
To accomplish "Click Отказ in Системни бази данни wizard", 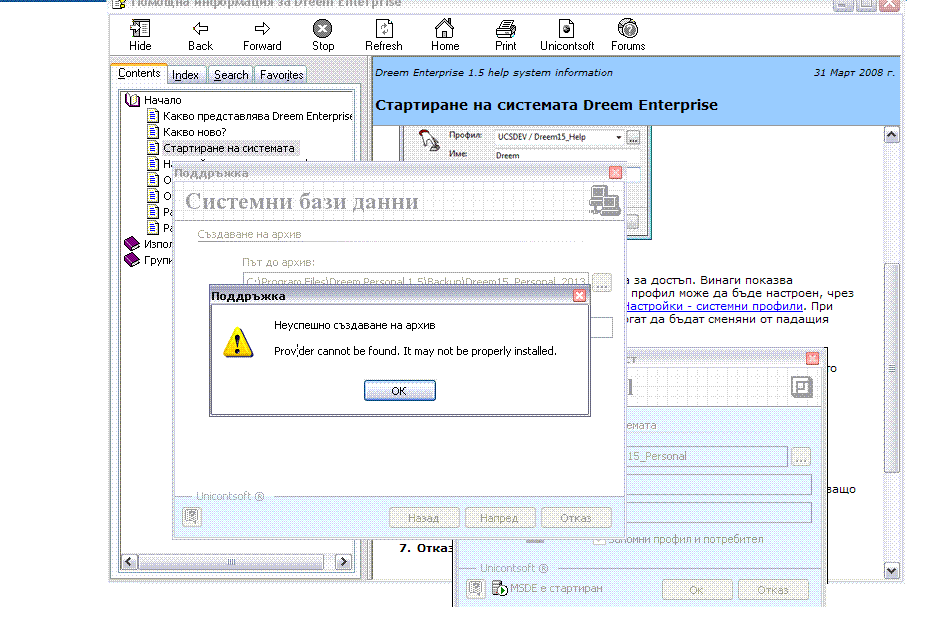I will click(x=576, y=518).
